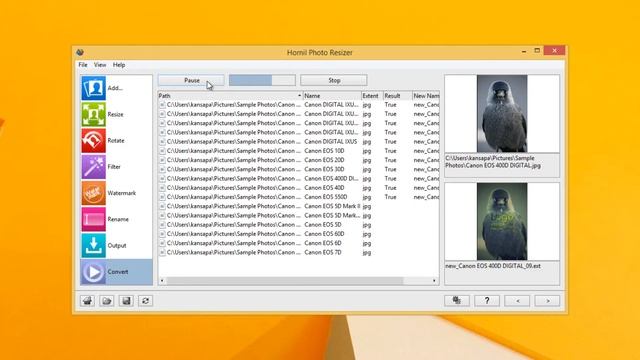Click the Hornil app icon in title bar
Screen dimensions: 640x360
click(80, 52)
